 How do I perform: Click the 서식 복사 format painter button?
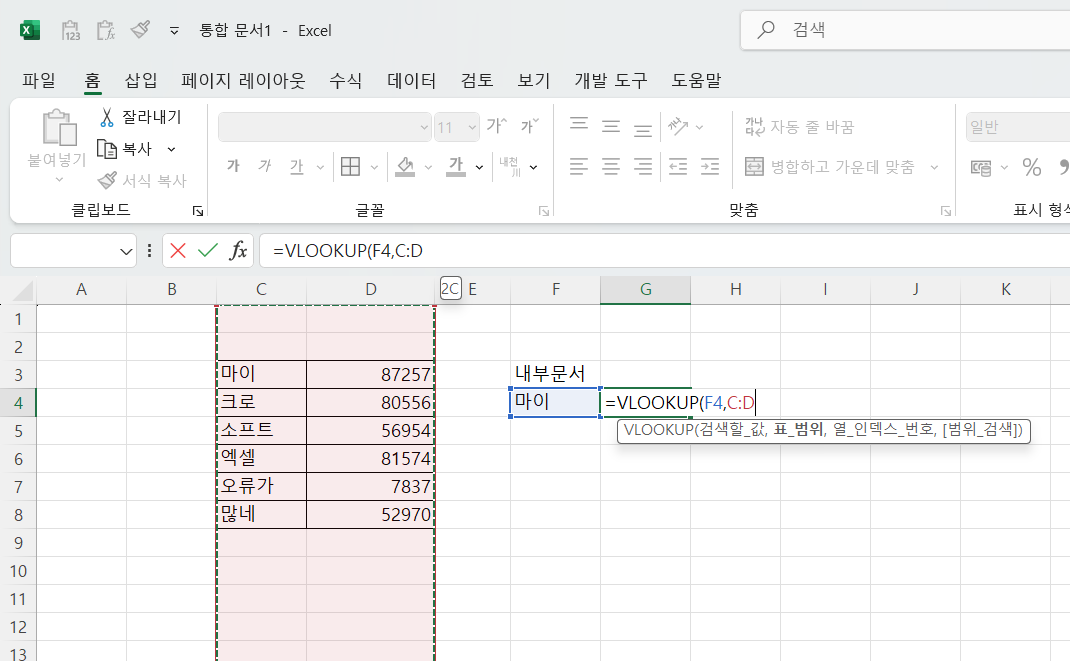coord(142,181)
